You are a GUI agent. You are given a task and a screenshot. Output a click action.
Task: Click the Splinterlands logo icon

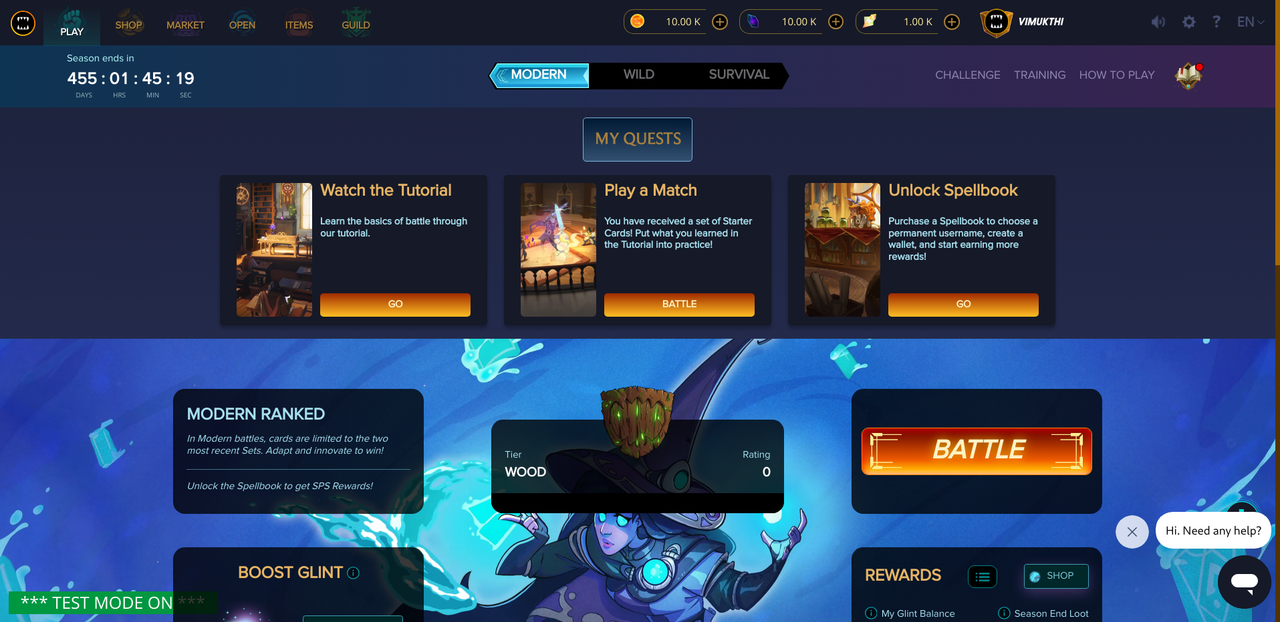(22, 22)
